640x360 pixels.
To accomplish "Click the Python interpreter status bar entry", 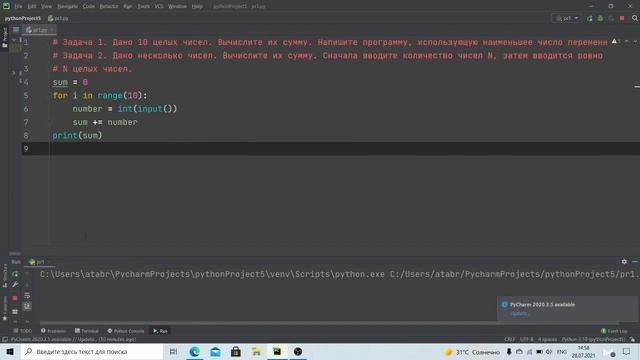I will 593,340.
